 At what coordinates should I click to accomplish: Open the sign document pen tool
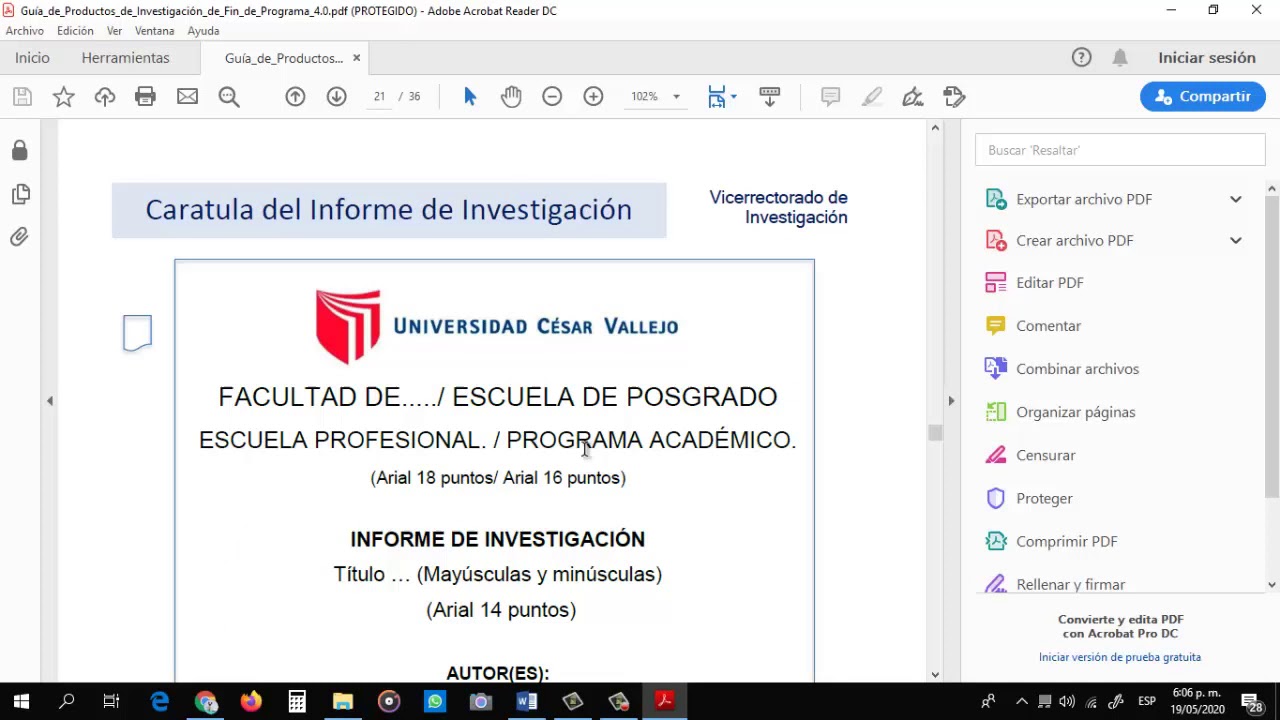(912, 97)
